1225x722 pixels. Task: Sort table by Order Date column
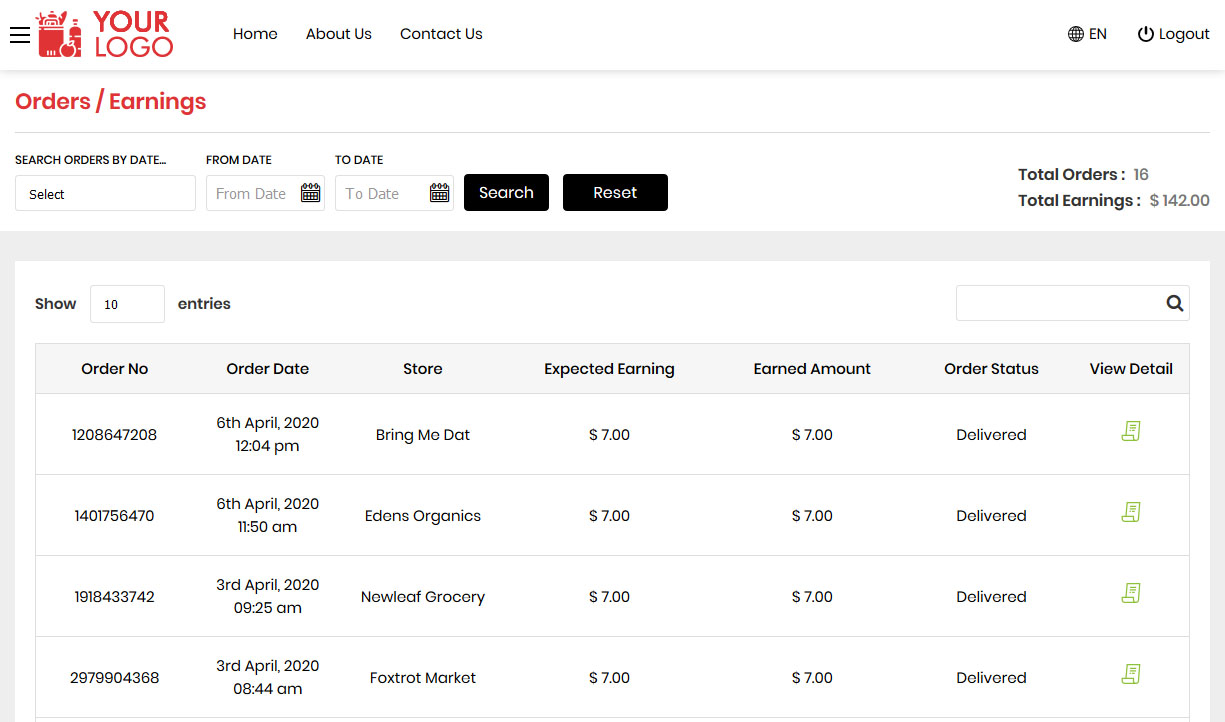(x=268, y=369)
